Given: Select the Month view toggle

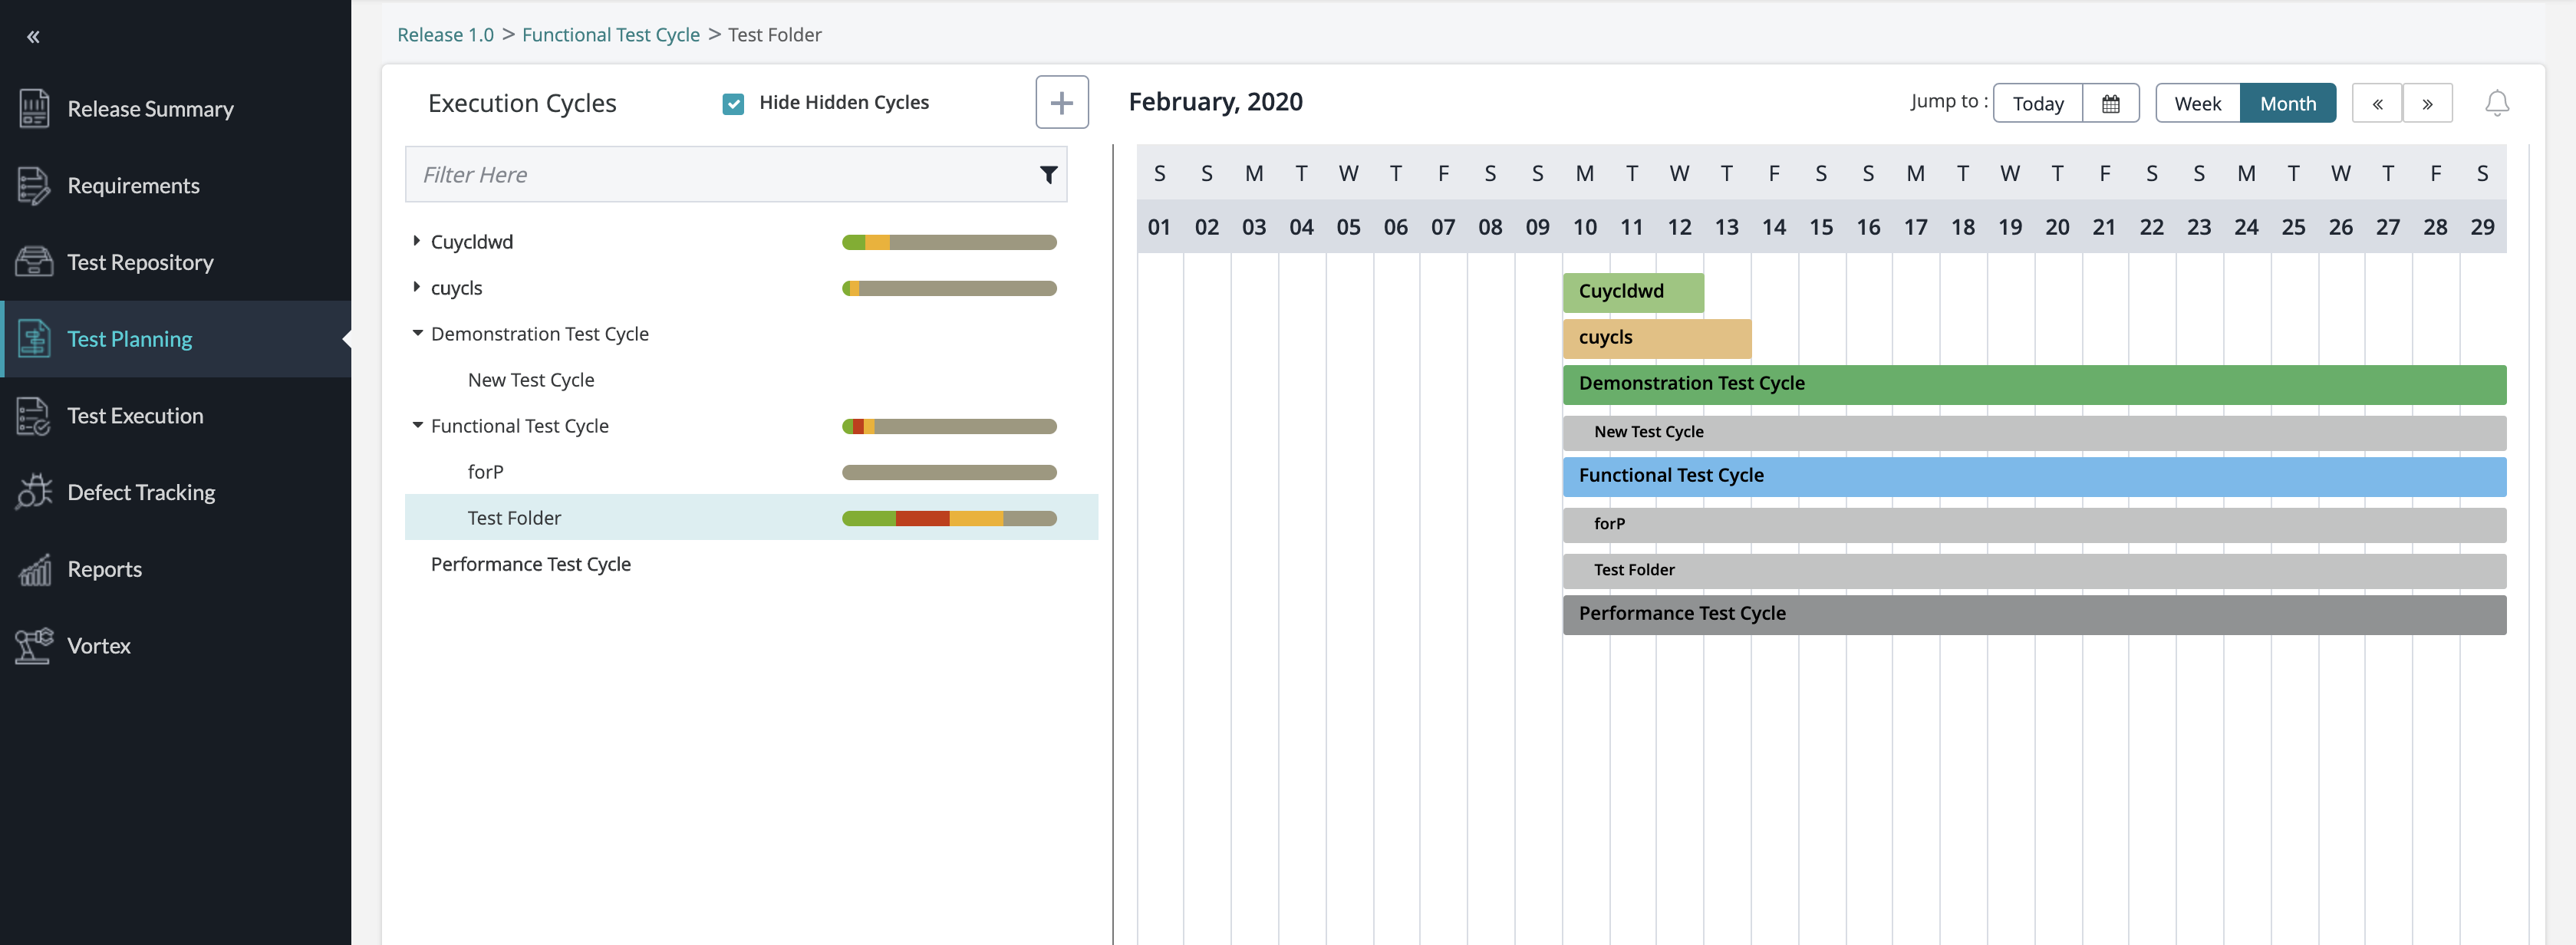Looking at the screenshot, I should click(x=2287, y=103).
